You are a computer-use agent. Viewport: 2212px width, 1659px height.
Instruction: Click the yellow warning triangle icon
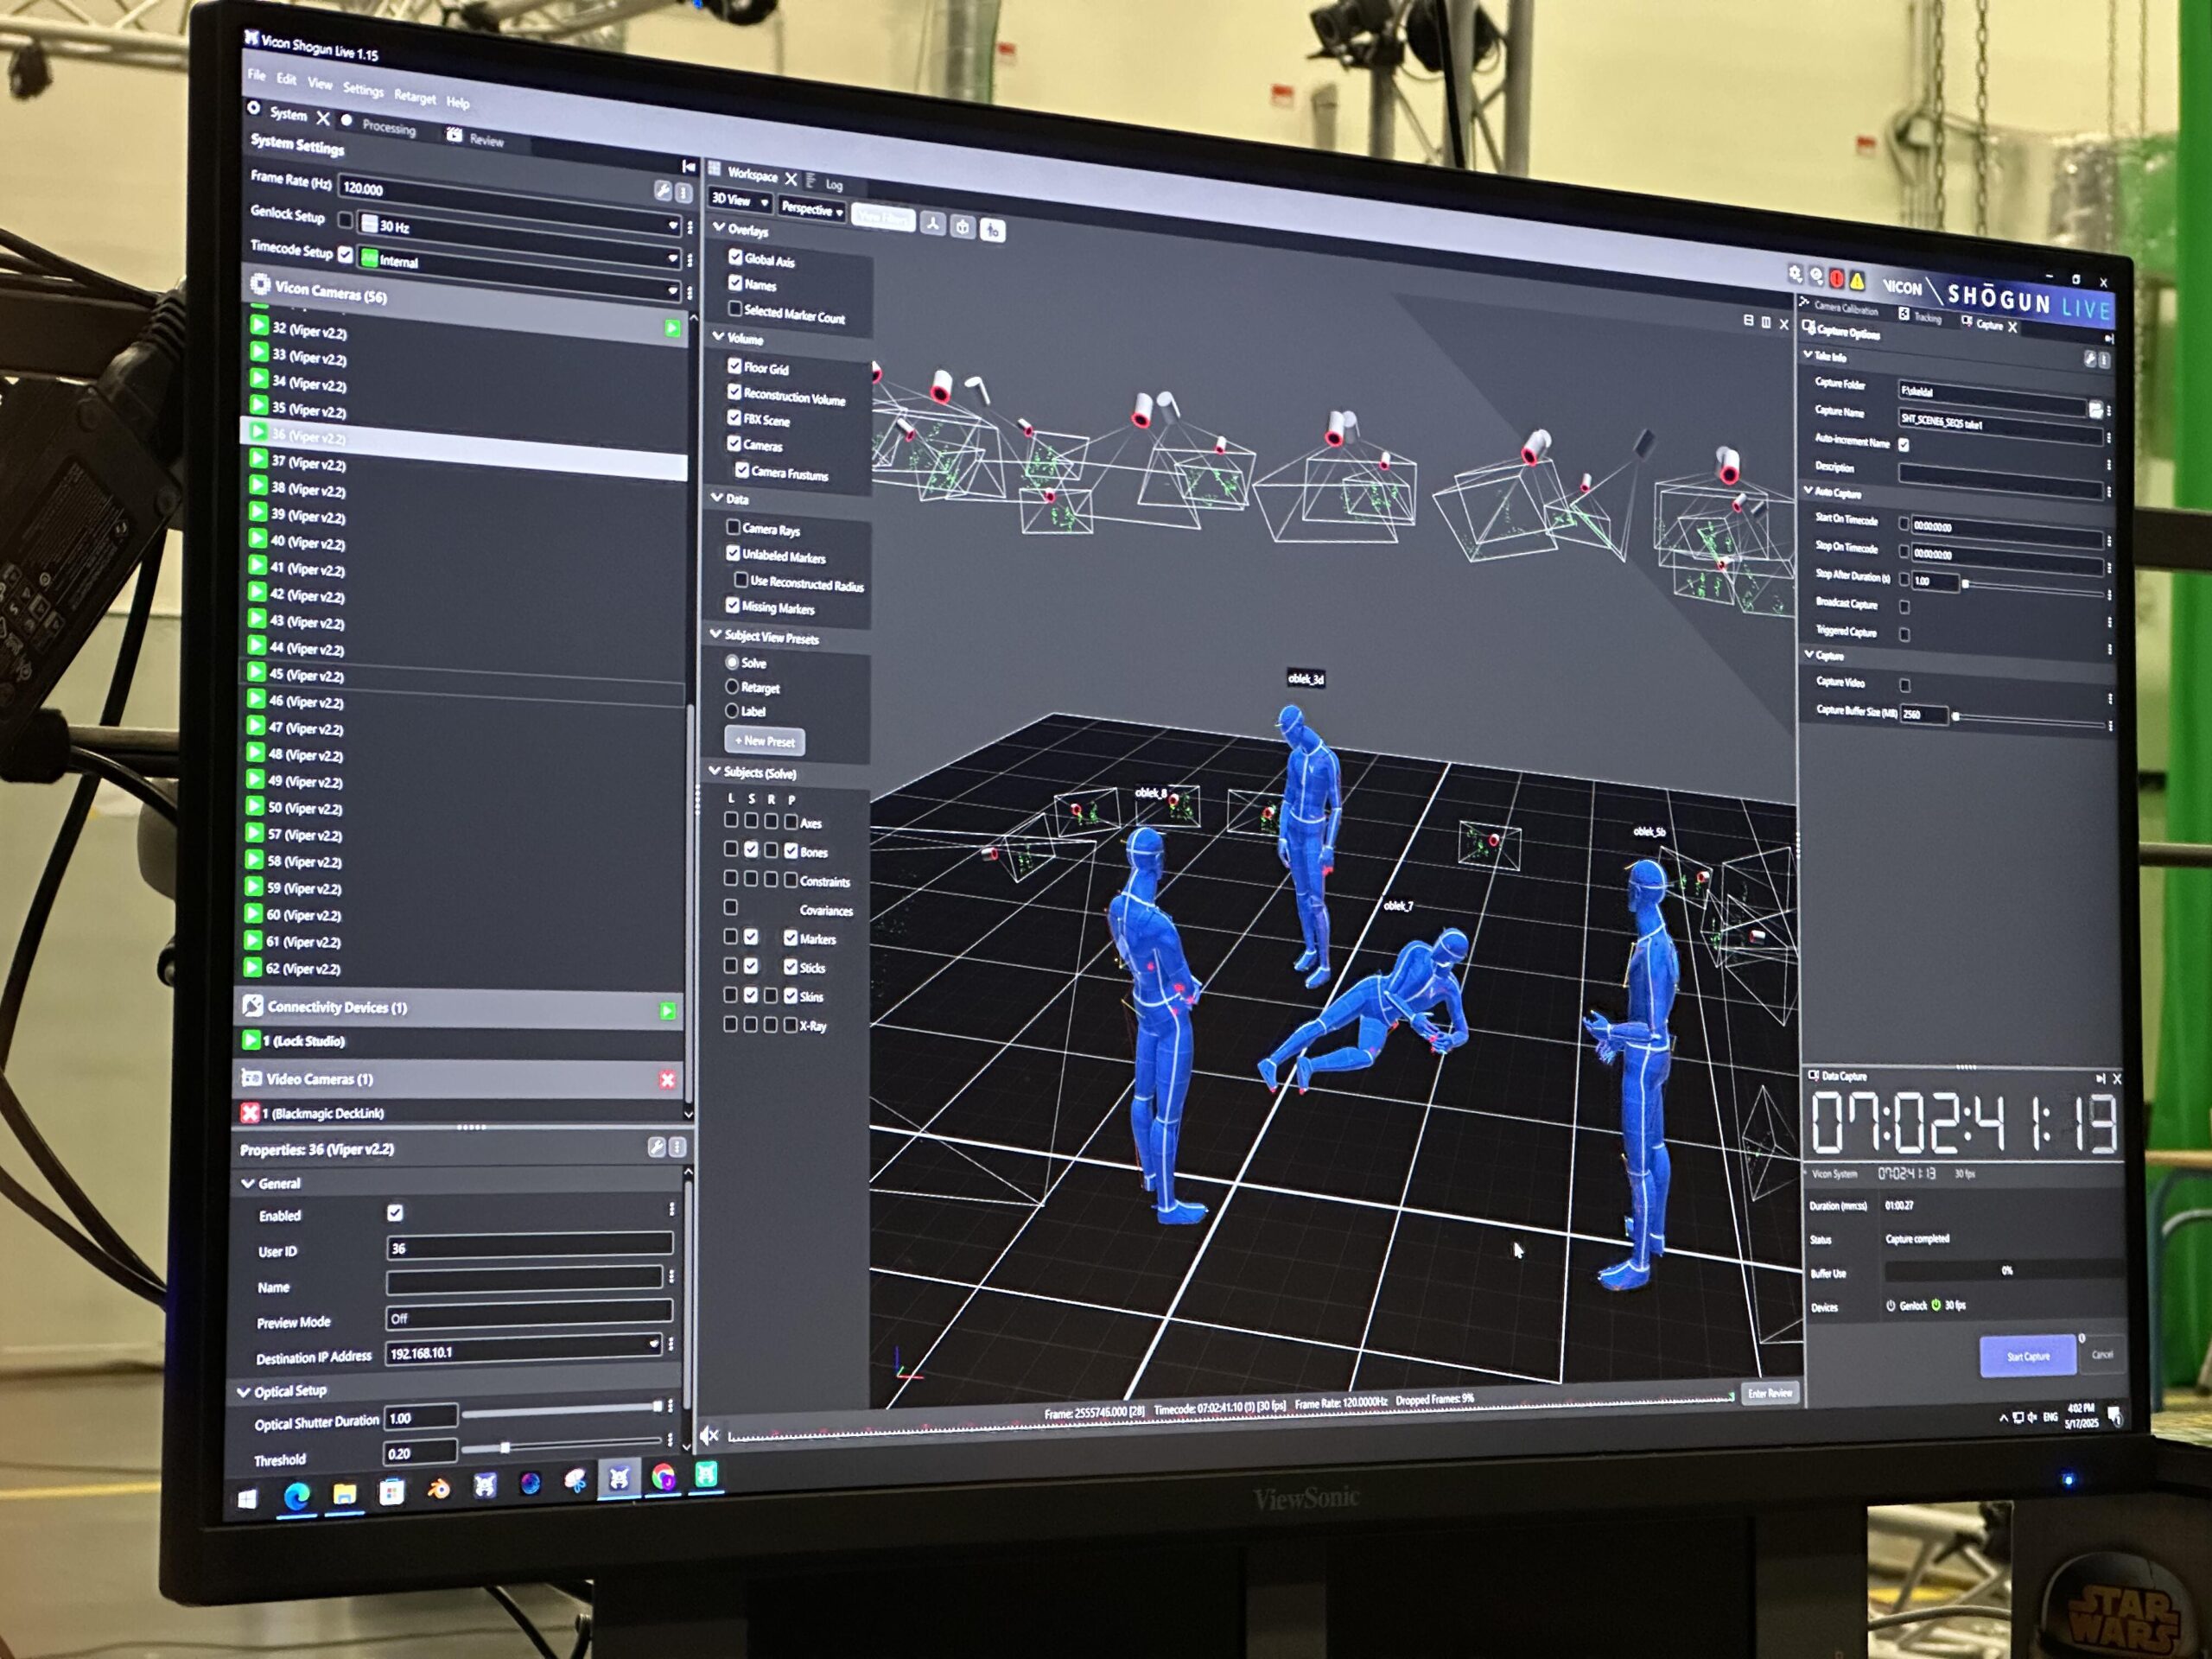pyautogui.click(x=1856, y=280)
